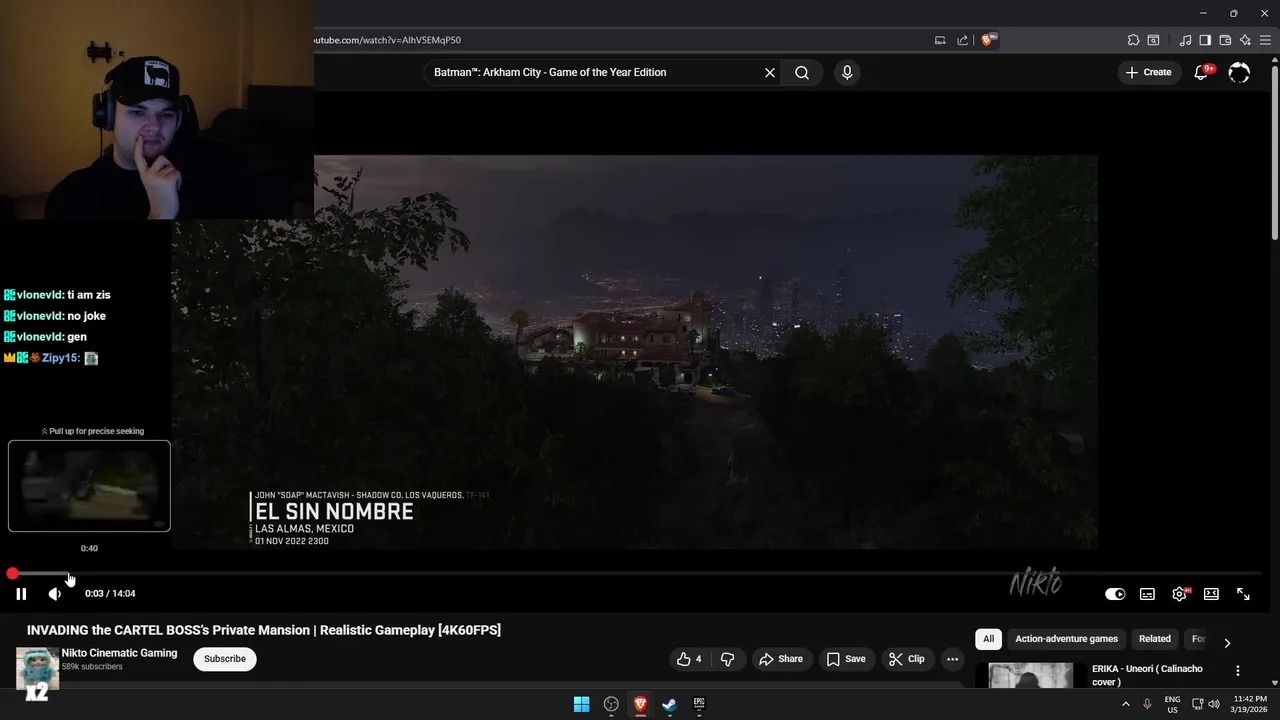Open Leo AI sparkle icon
The width and height of the screenshot is (1280, 720).
1245,40
